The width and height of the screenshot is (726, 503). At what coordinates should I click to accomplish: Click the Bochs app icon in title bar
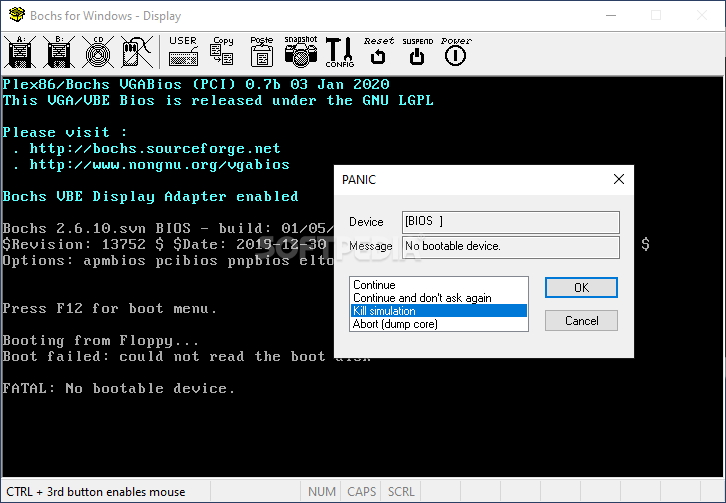point(17,15)
